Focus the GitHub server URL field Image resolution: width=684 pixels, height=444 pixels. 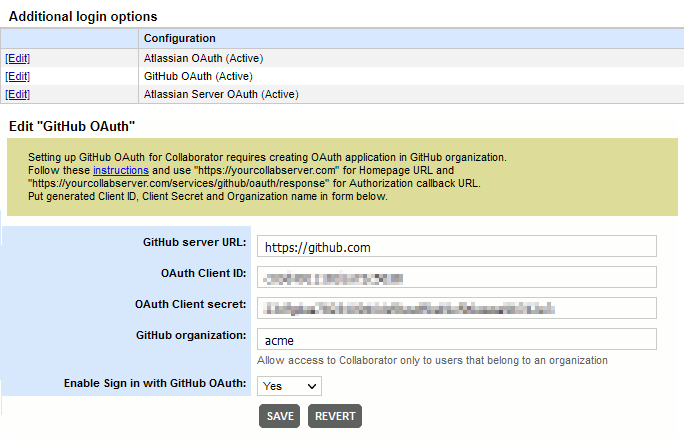click(455, 246)
